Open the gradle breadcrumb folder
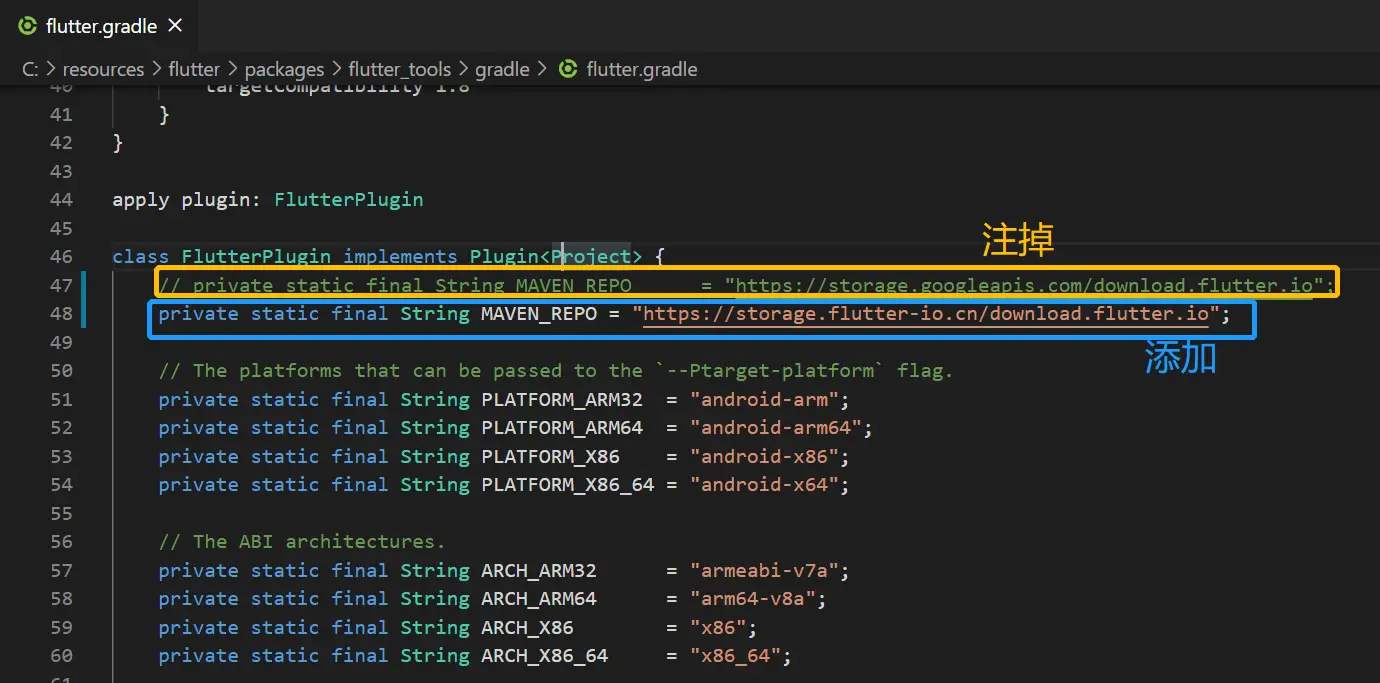This screenshot has height=683, width=1380. [x=502, y=69]
